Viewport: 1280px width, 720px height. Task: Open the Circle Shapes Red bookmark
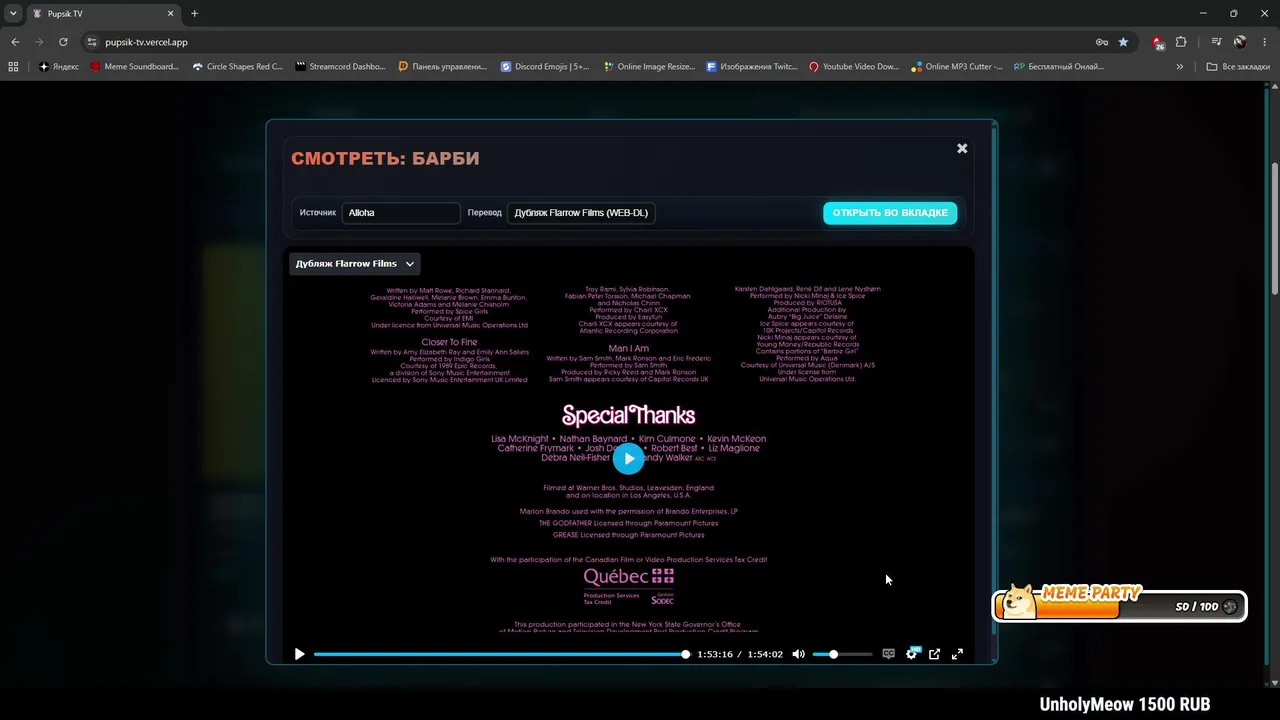pos(238,67)
